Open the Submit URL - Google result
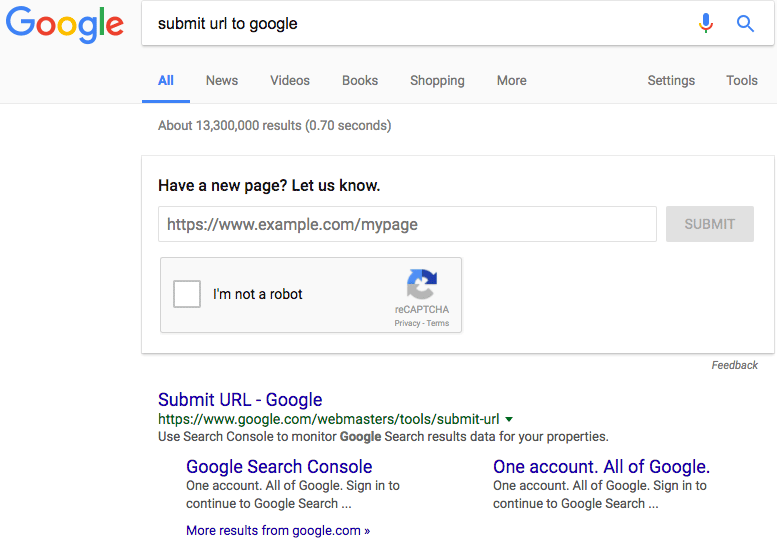 click(x=240, y=400)
